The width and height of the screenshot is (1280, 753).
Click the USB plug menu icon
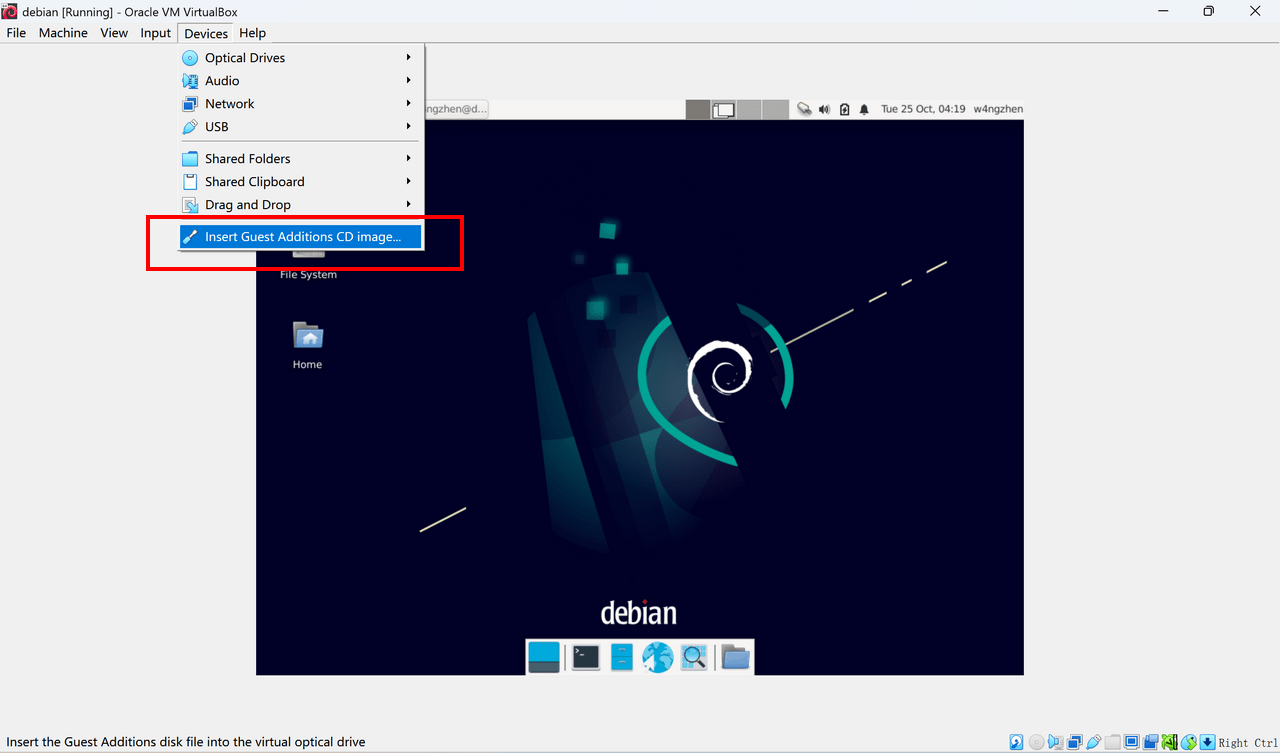click(190, 127)
